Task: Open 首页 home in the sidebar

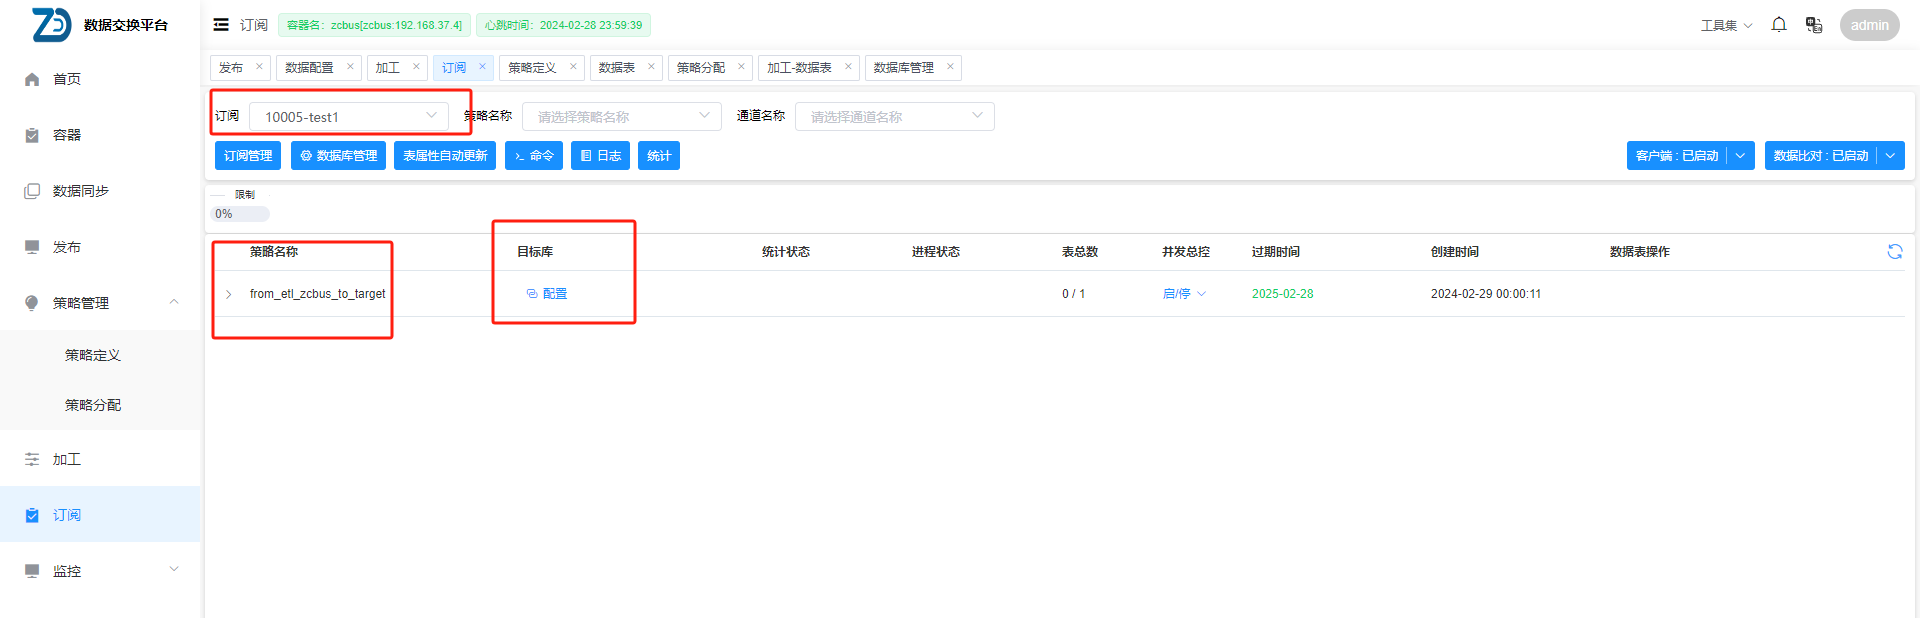Action: pyautogui.click(x=67, y=79)
